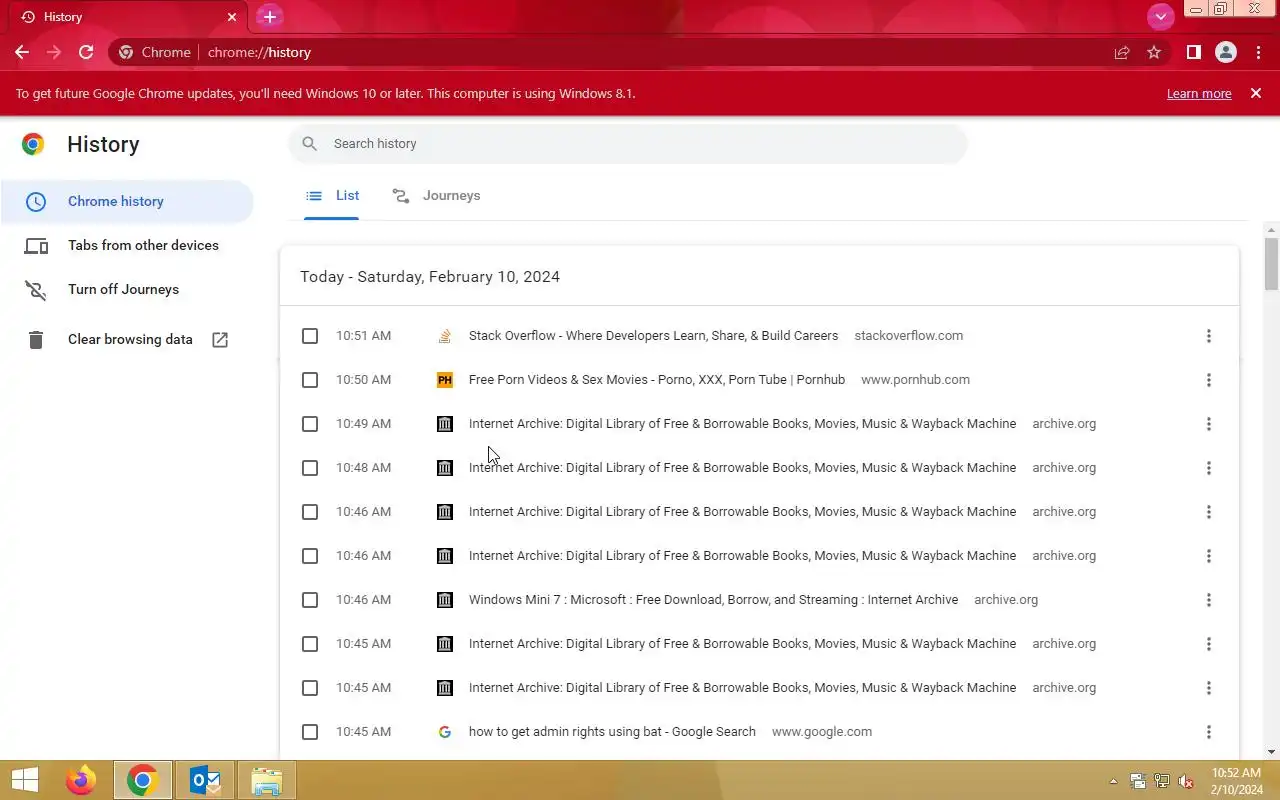Open File Explorer from the taskbar
This screenshot has width=1280, height=800.
(x=267, y=780)
